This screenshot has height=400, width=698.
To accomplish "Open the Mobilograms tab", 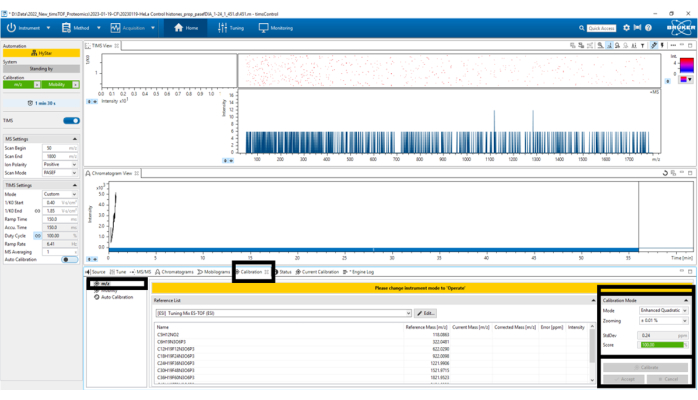I will point(214,272).
